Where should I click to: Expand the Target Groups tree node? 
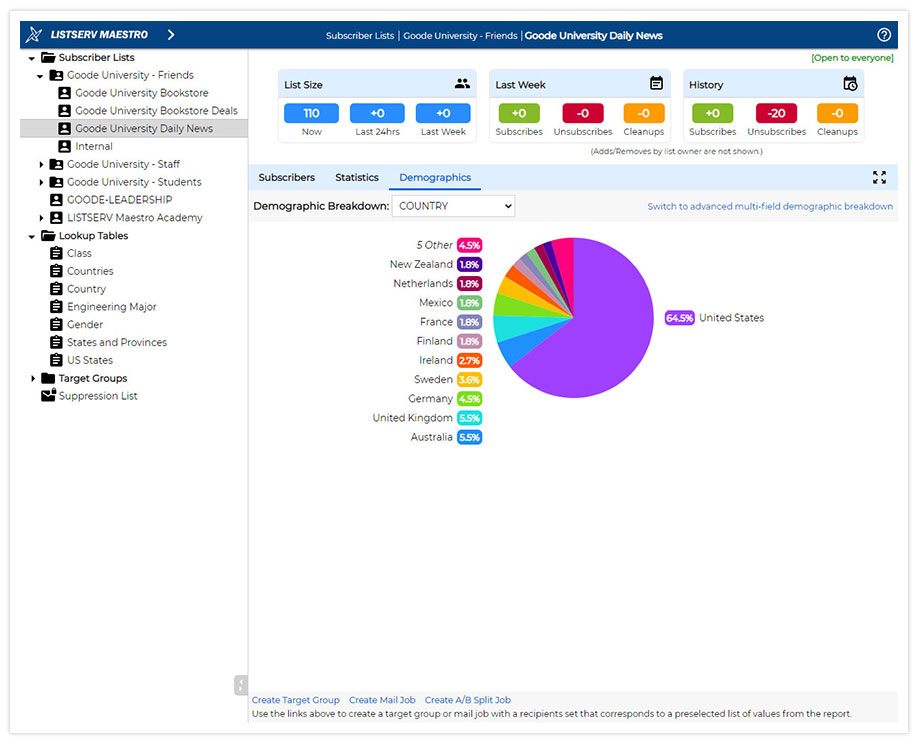tap(33, 378)
